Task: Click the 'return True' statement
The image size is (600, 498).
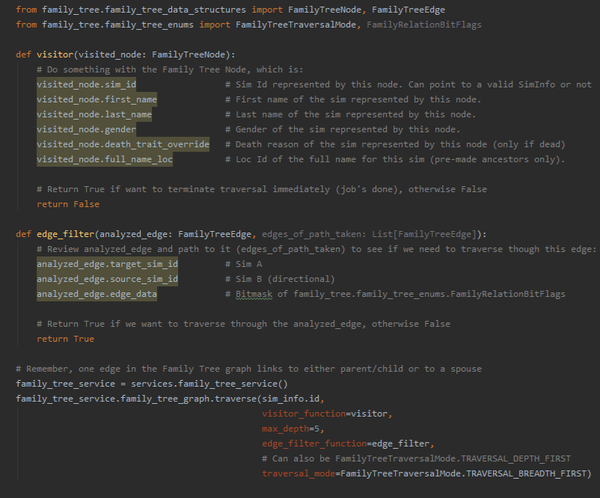Action: click(66, 339)
